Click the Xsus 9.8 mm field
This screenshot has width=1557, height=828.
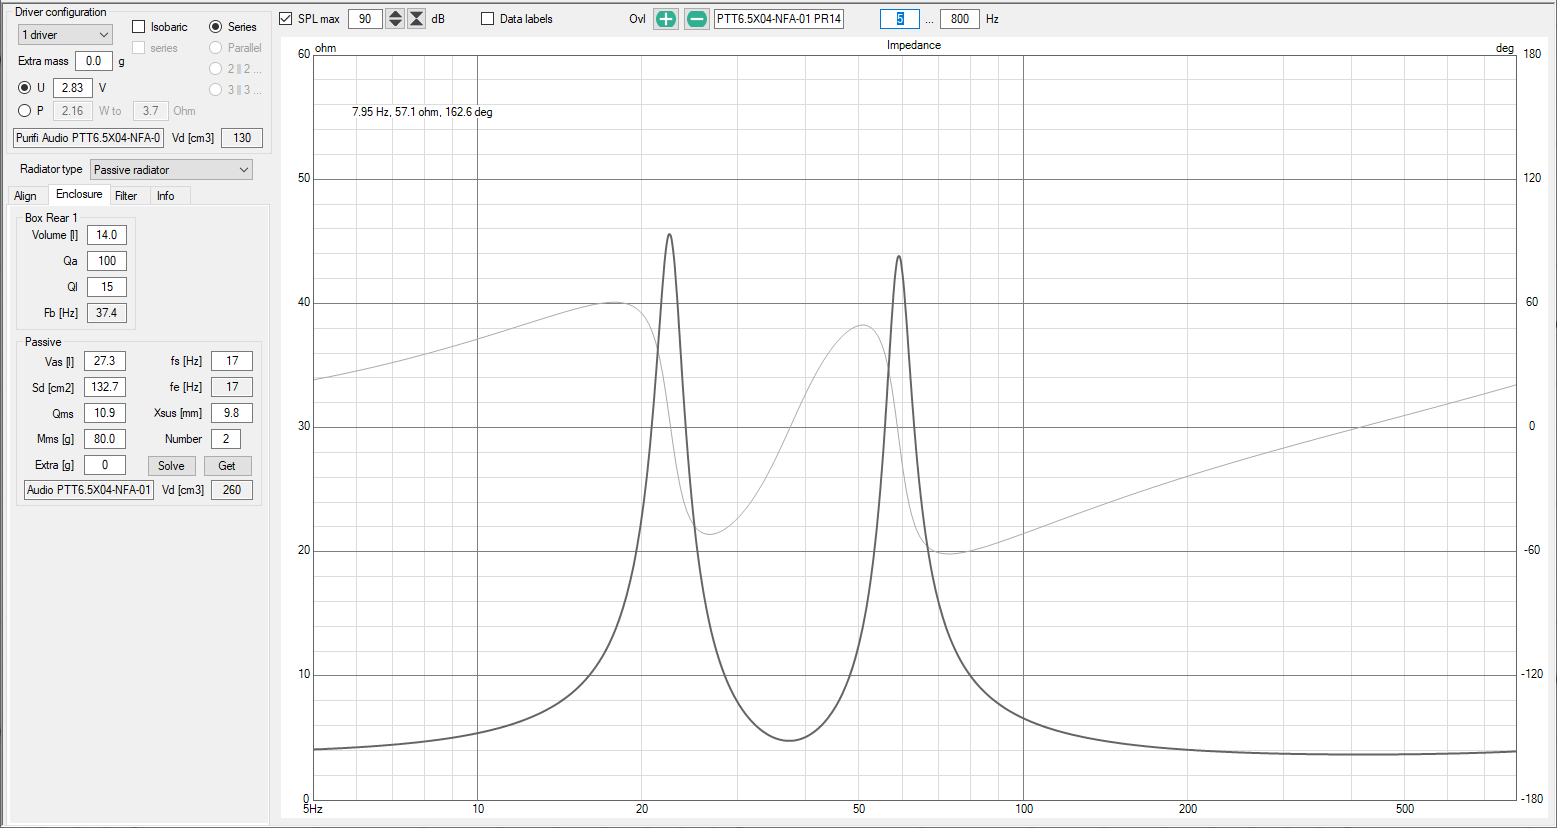pos(232,413)
